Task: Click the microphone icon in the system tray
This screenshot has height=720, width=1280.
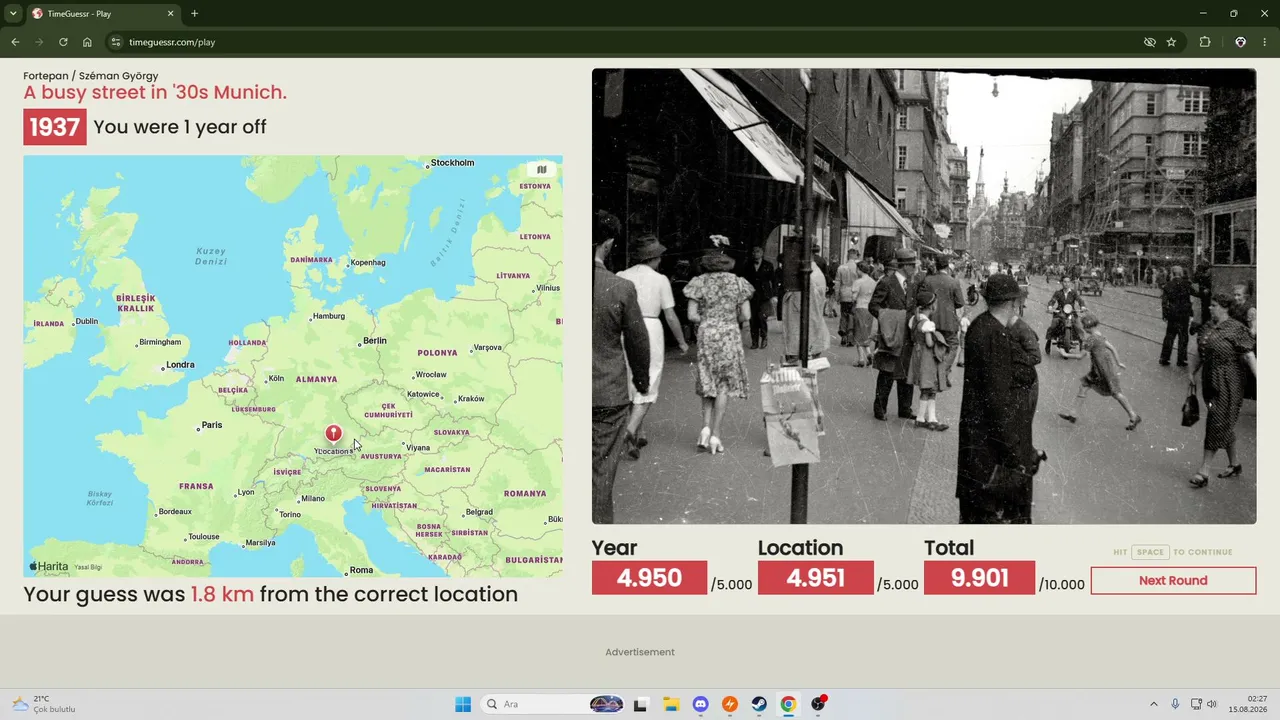Action: [x=1175, y=704]
